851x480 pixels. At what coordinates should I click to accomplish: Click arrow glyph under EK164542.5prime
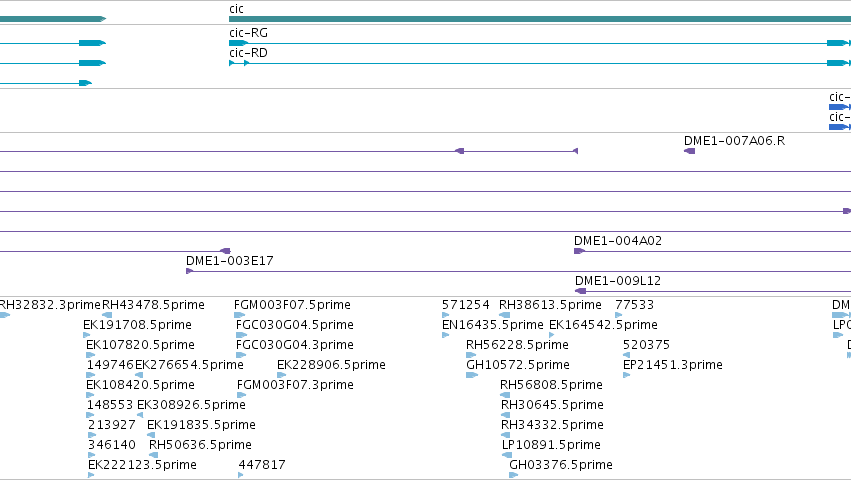551,335
